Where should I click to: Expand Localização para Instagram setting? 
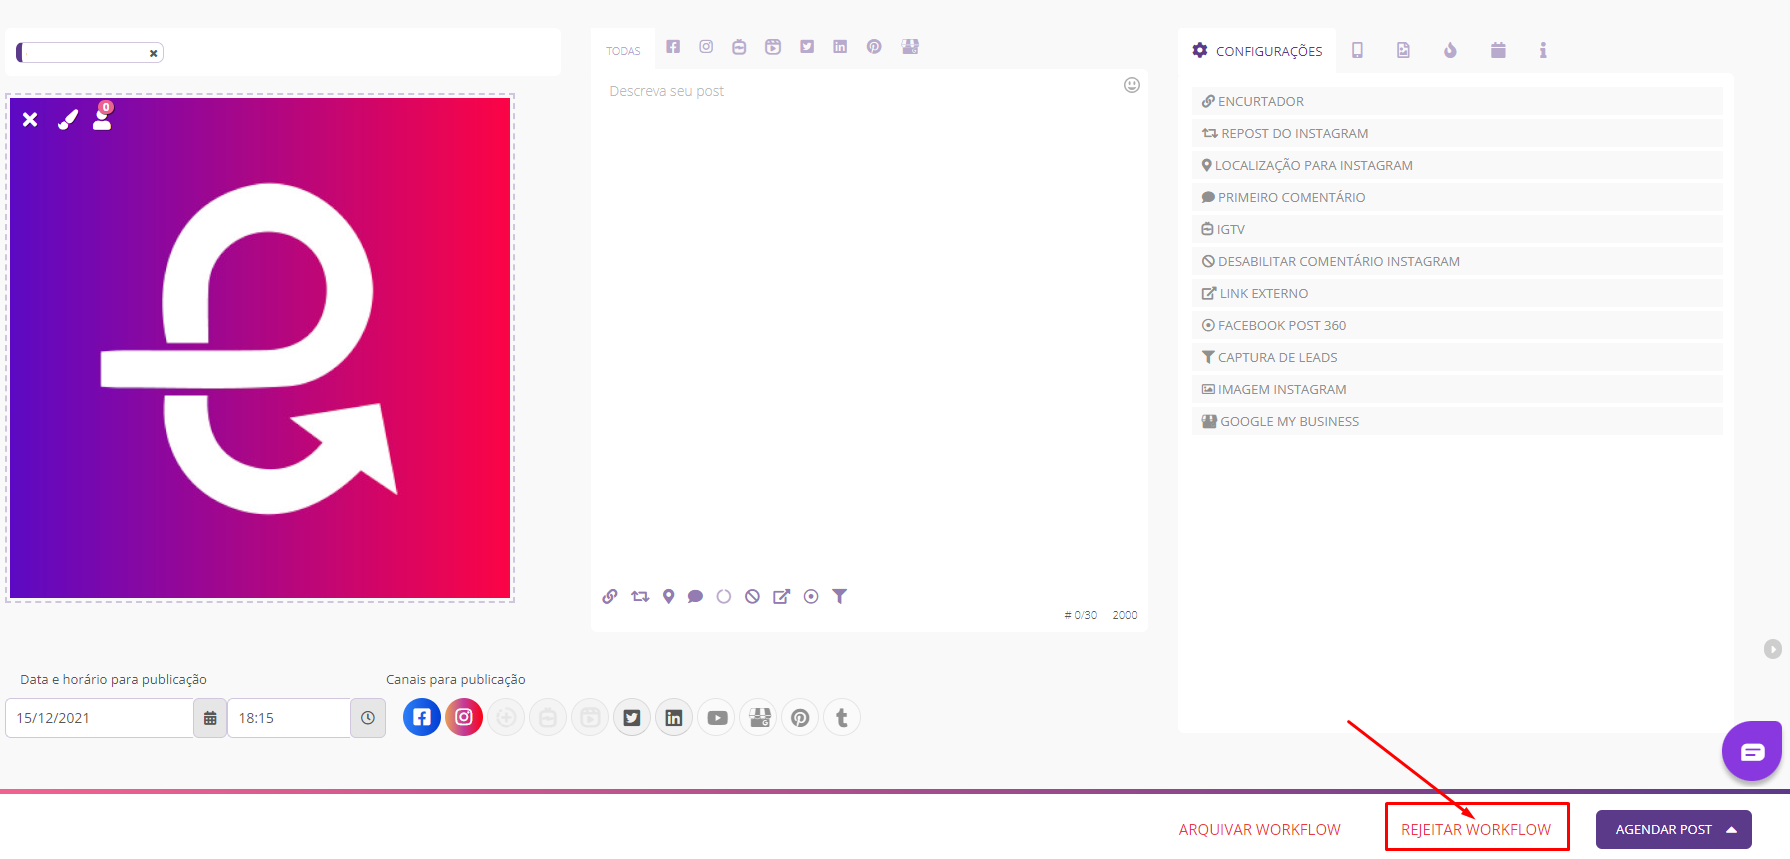(1457, 165)
